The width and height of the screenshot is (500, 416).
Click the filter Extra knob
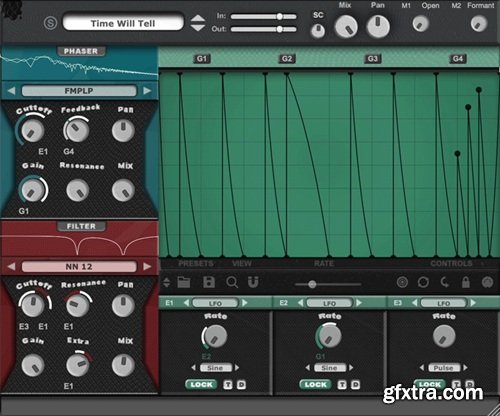[x=77, y=365]
